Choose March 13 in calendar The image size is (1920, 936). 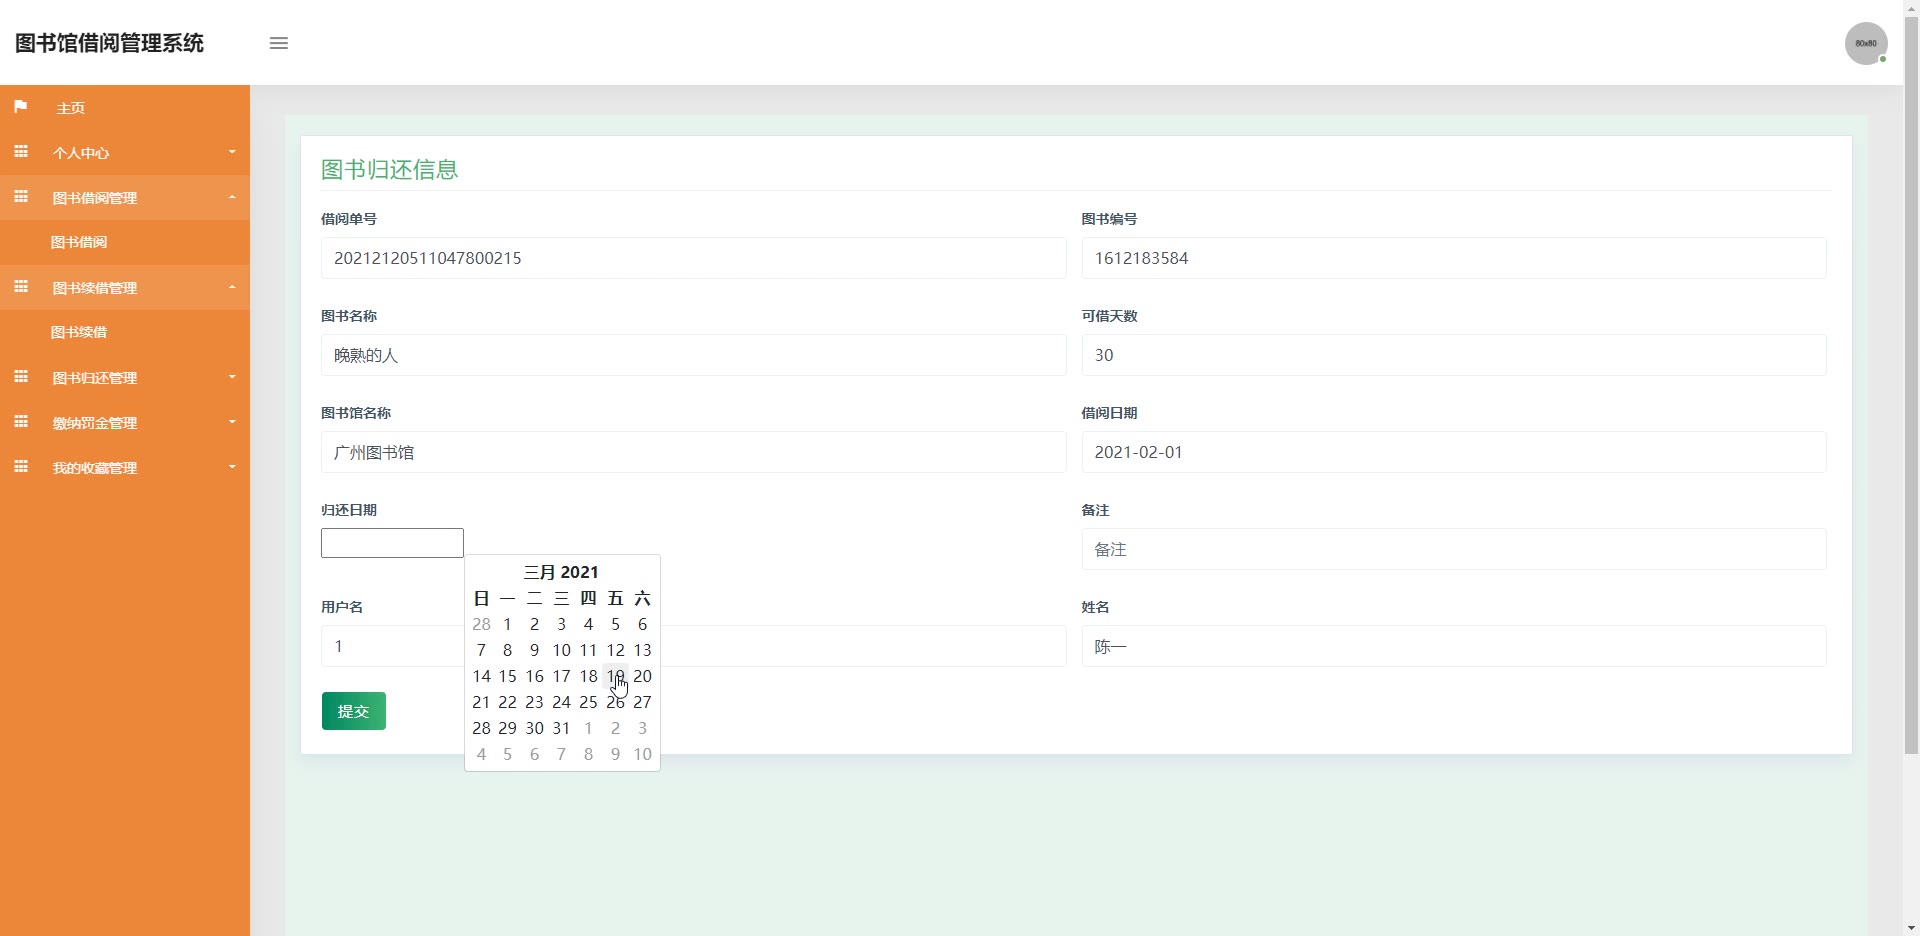pyautogui.click(x=642, y=650)
